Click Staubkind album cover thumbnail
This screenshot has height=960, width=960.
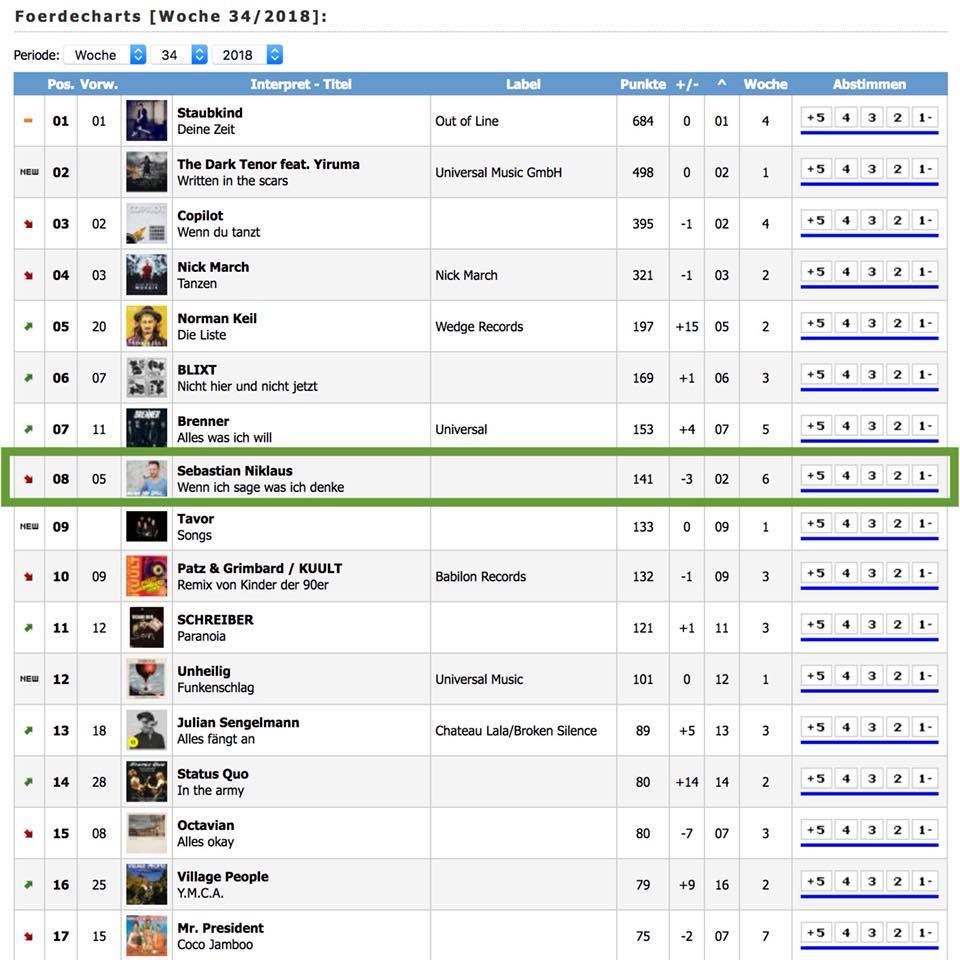pyautogui.click(x=146, y=121)
